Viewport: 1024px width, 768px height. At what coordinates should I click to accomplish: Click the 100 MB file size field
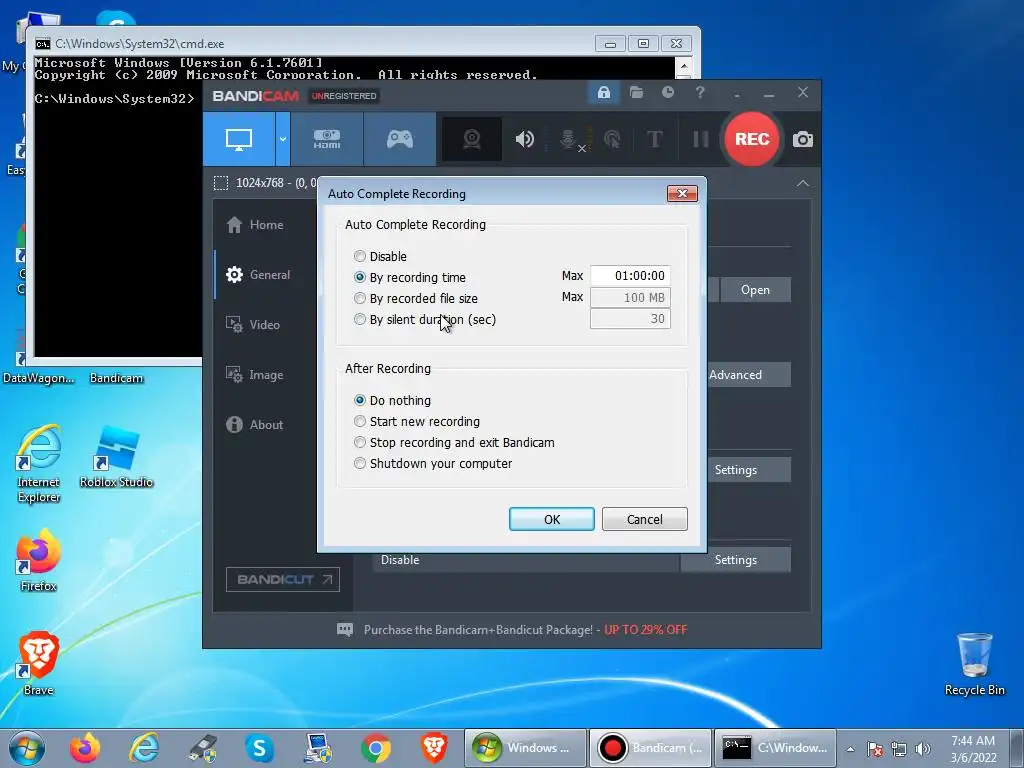(x=630, y=298)
